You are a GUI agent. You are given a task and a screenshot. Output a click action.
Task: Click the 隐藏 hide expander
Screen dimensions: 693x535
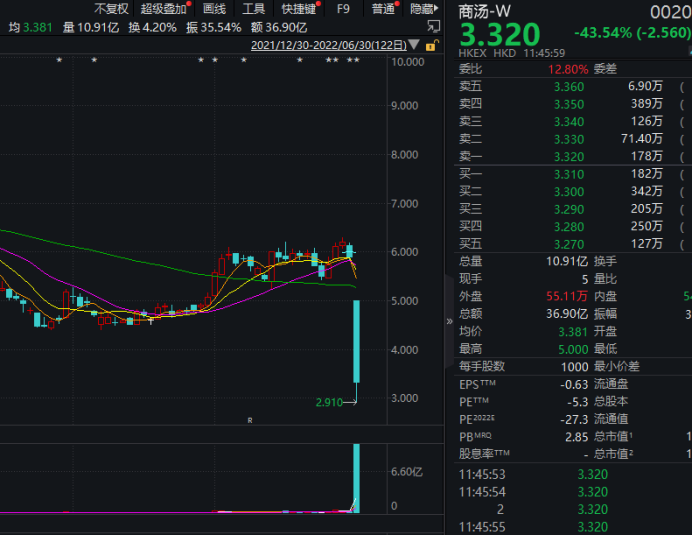click(x=423, y=8)
